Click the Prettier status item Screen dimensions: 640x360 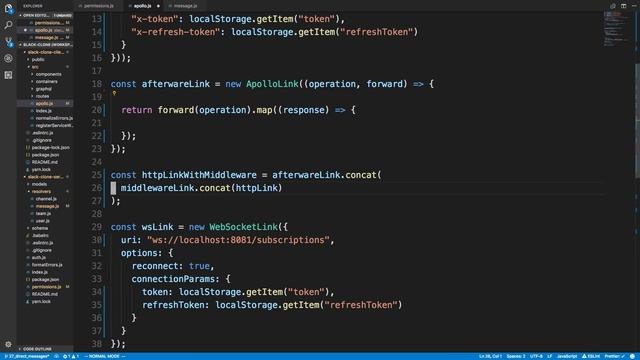click(x=614, y=356)
